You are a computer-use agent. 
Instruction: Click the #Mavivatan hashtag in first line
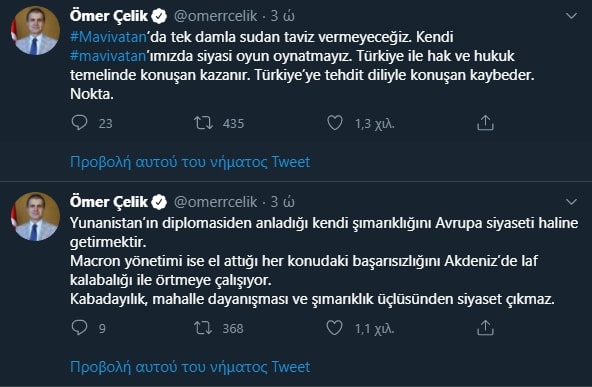tap(108, 37)
